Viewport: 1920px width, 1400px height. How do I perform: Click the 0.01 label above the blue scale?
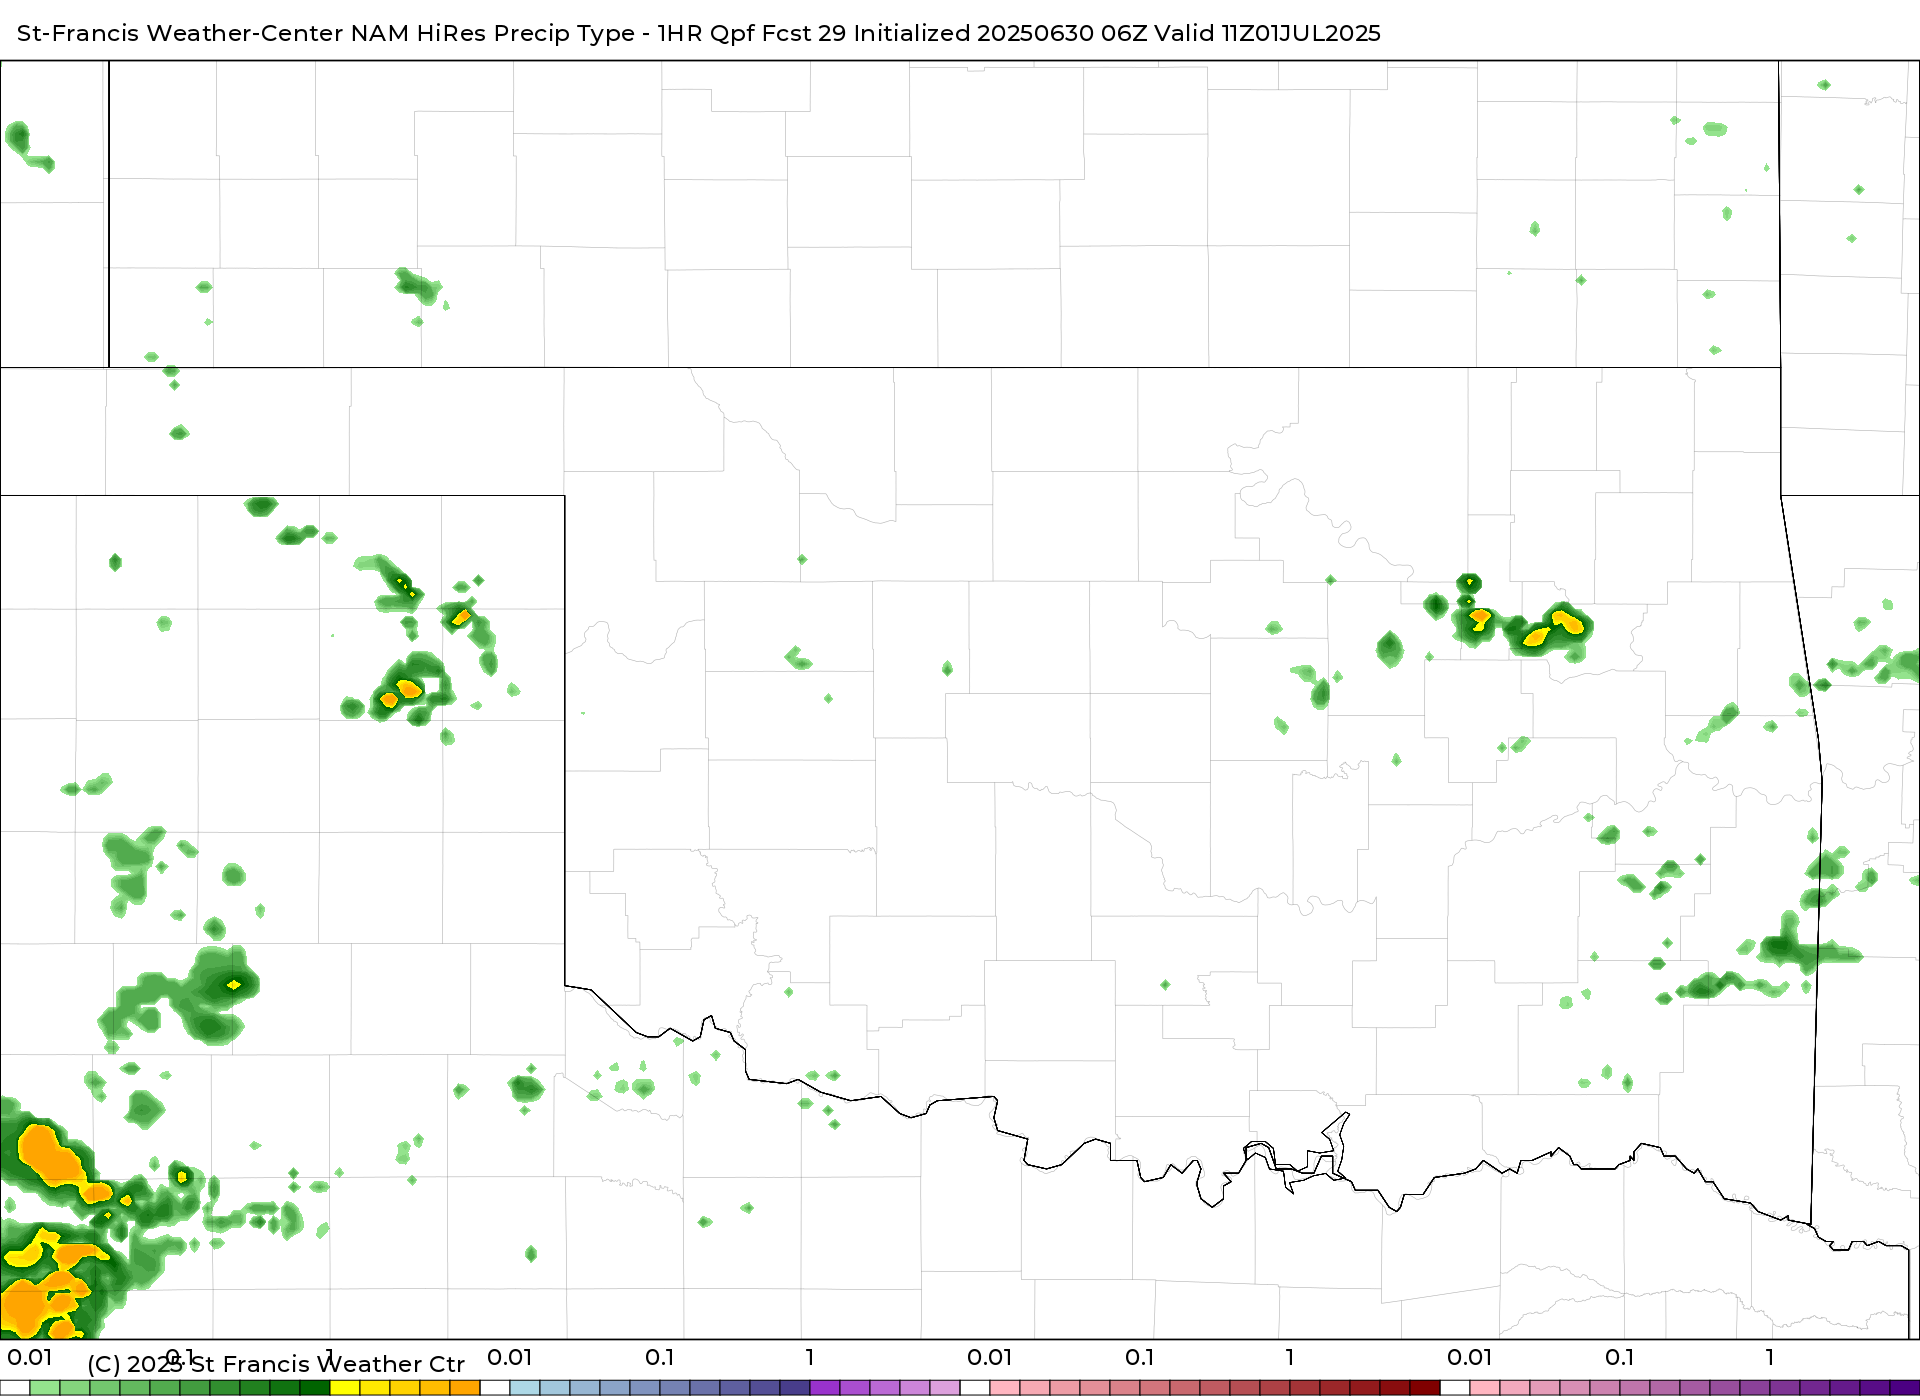[510, 1357]
